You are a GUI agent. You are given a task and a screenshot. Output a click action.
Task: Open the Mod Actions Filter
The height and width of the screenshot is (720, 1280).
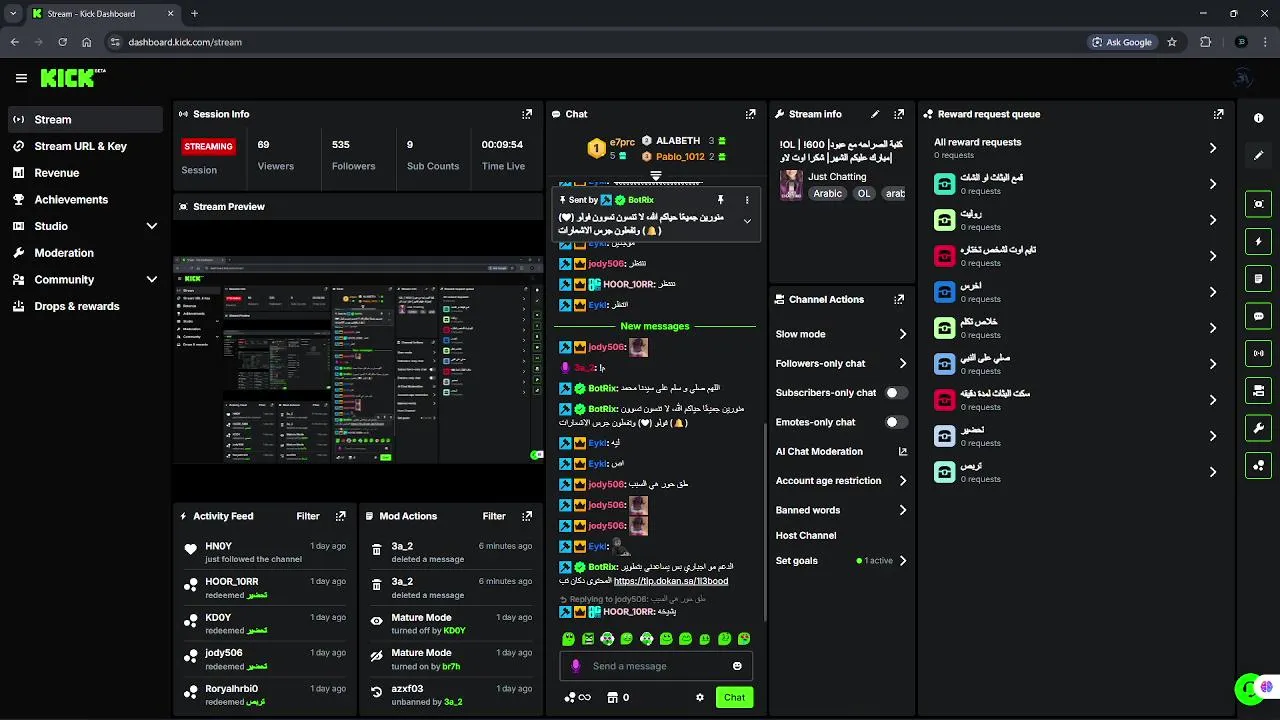click(494, 516)
